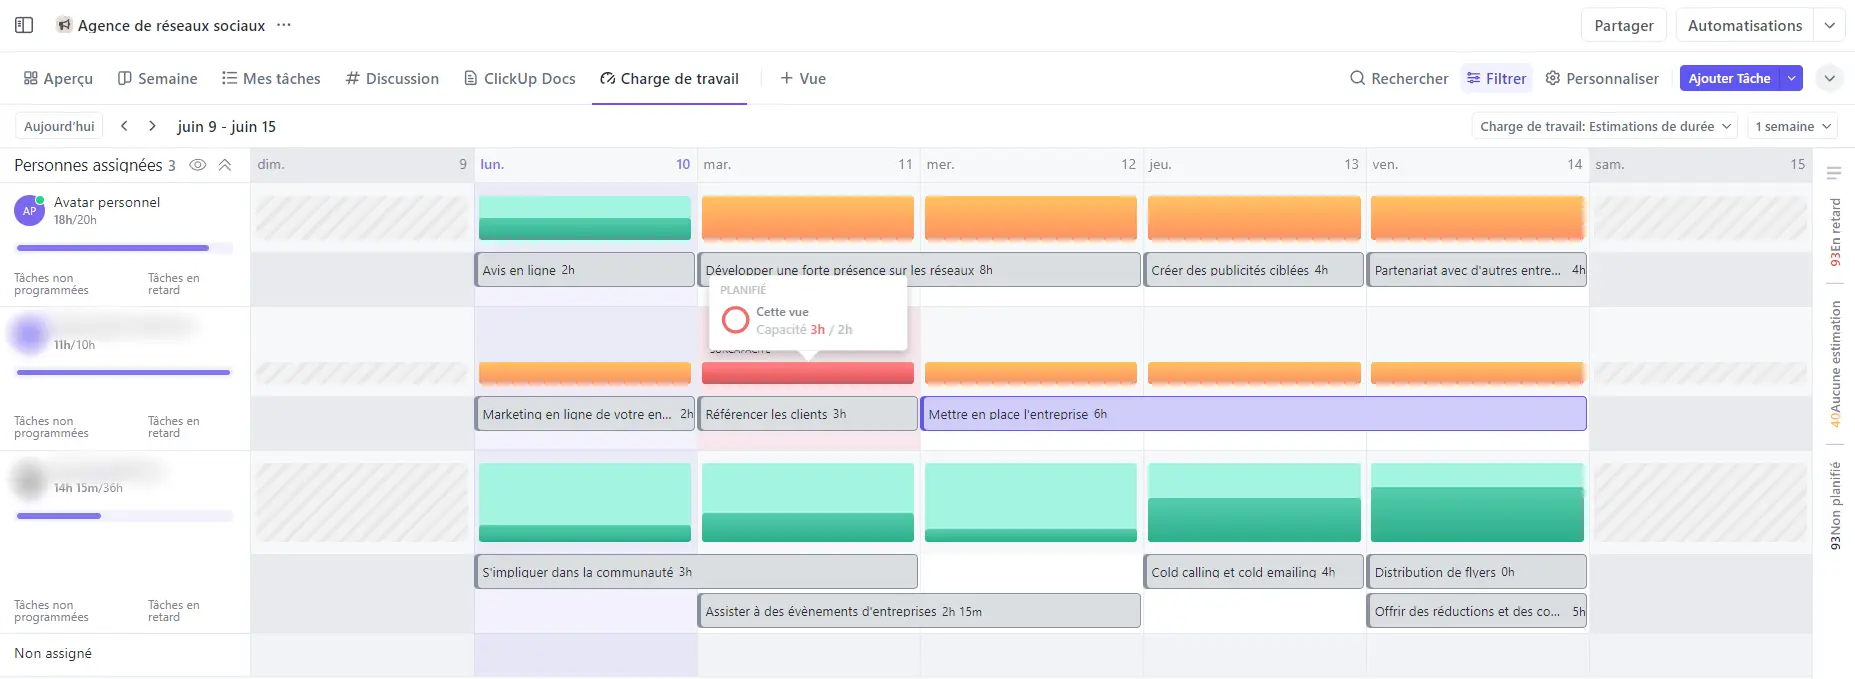Click Avatar personnel capacity progress bar
Screen dimensions: 1855x679
coord(124,248)
